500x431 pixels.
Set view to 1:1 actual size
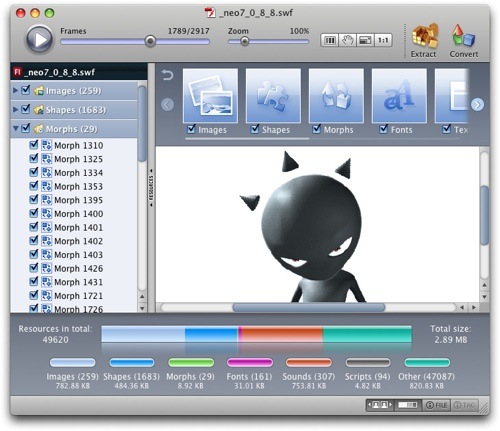coord(383,40)
